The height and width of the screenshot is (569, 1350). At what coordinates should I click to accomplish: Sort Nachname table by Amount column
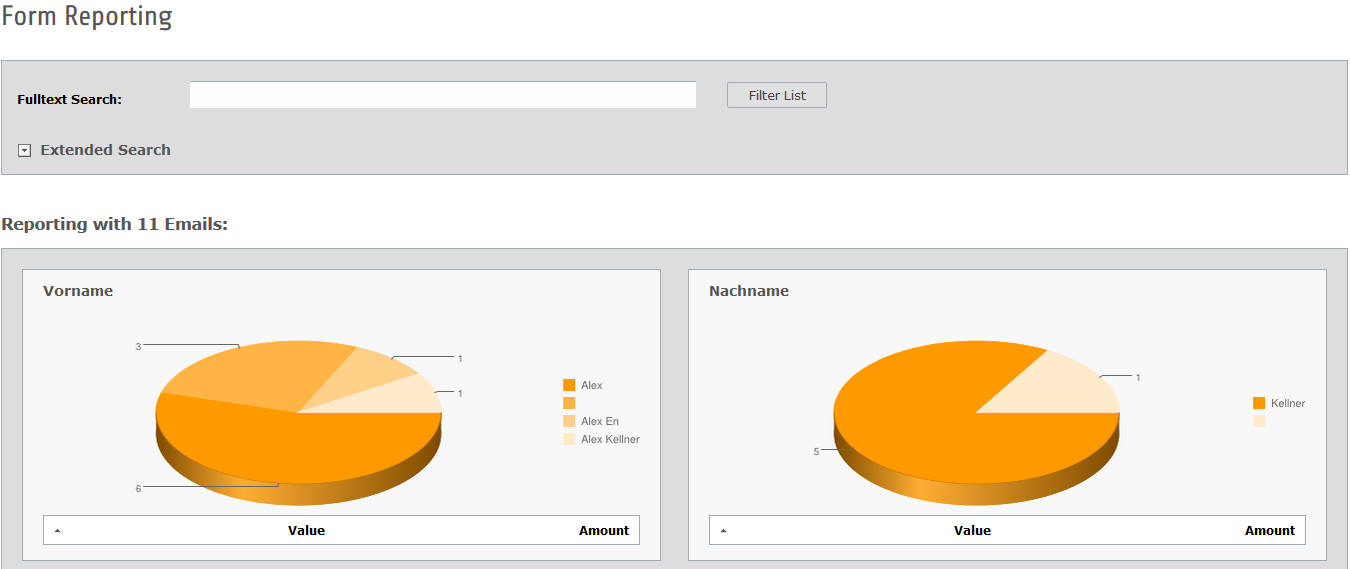click(1269, 531)
